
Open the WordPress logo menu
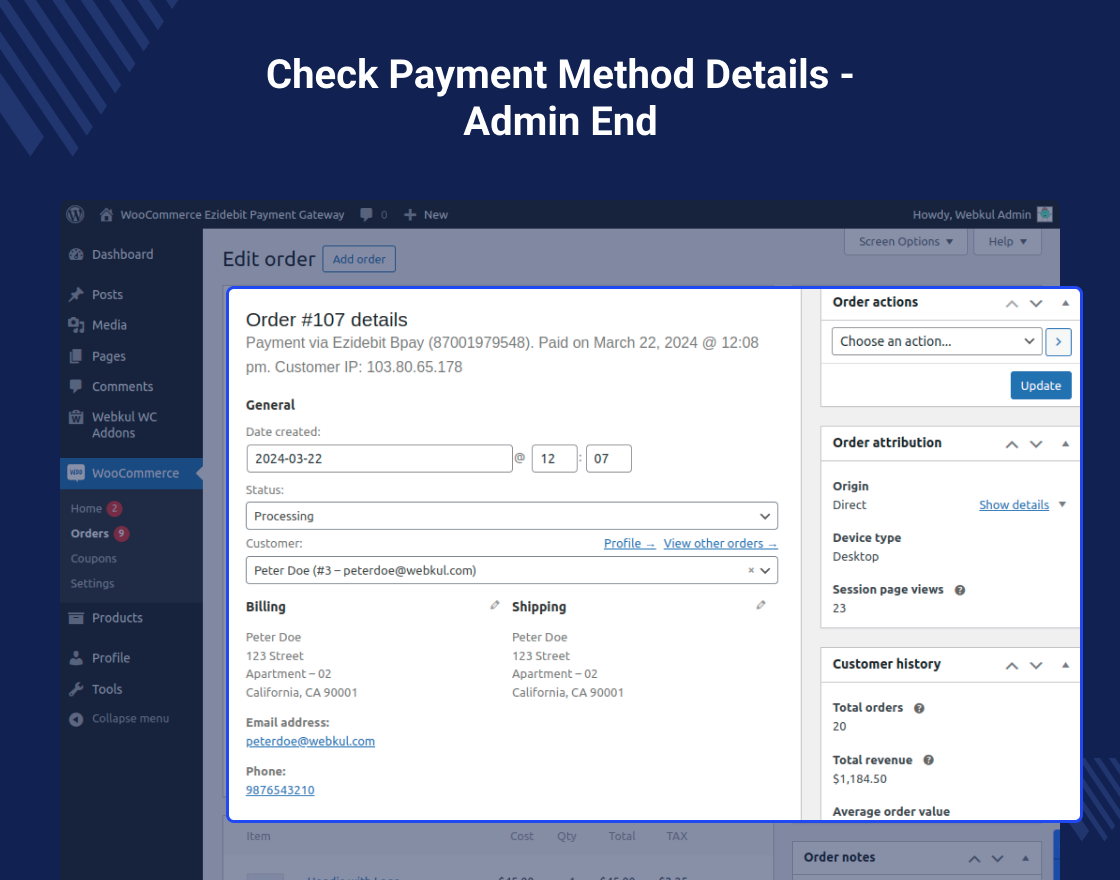coord(75,214)
